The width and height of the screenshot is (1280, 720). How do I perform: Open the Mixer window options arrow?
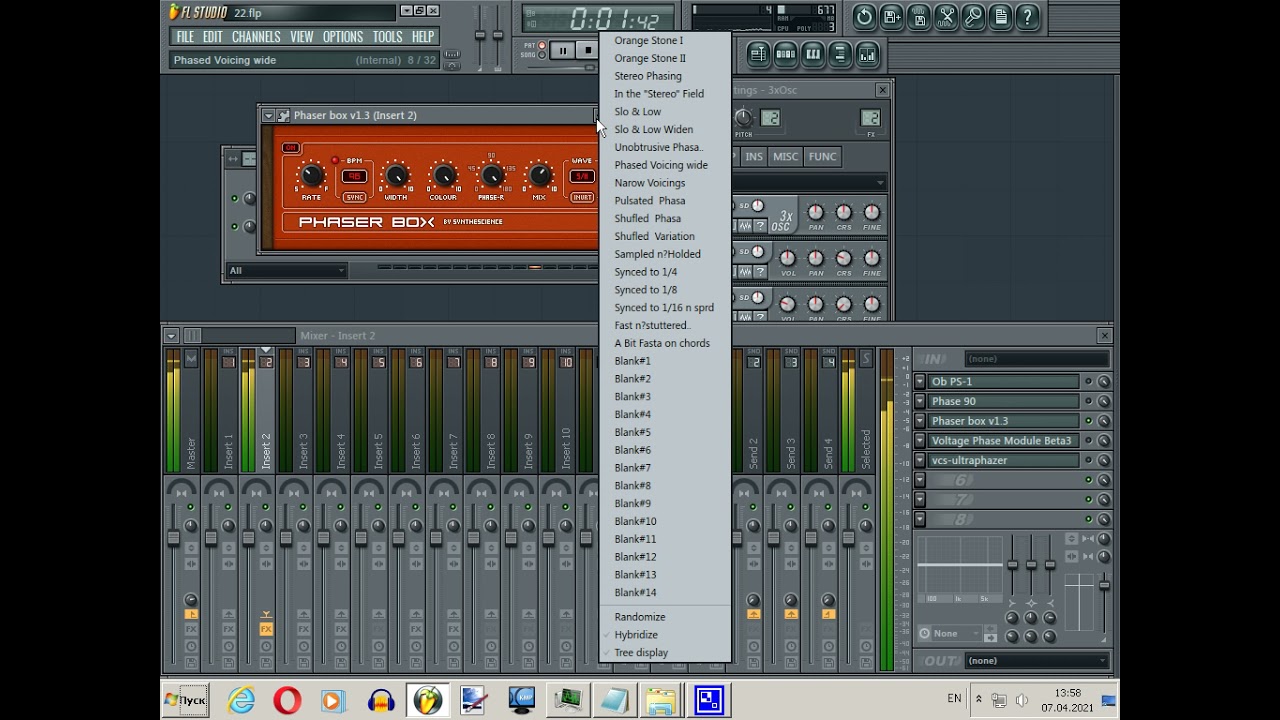171,336
